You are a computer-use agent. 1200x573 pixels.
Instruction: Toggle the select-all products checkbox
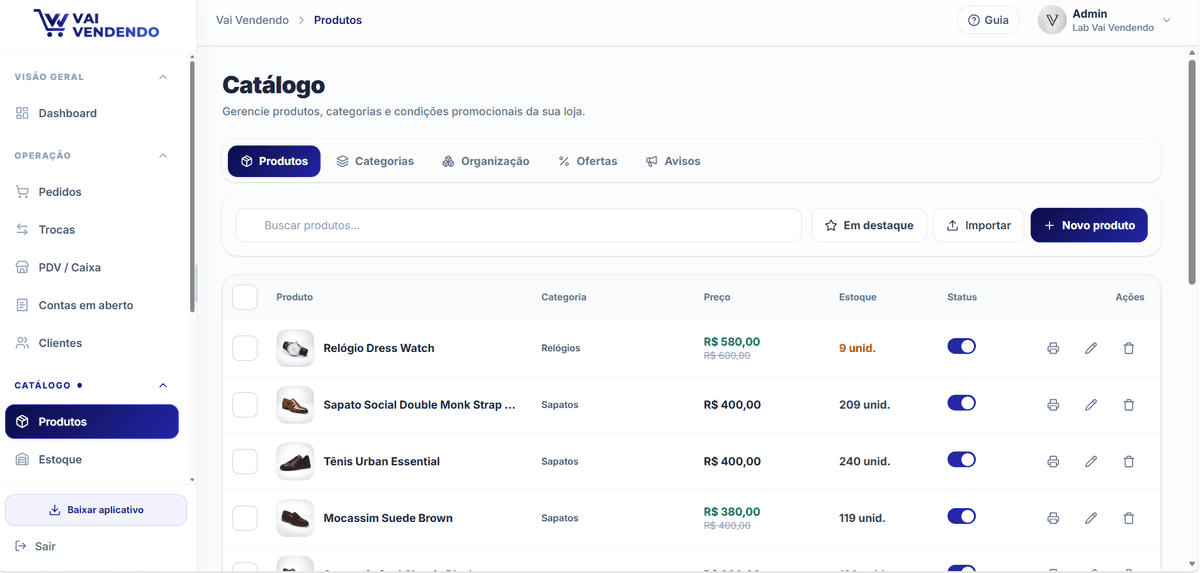point(245,297)
